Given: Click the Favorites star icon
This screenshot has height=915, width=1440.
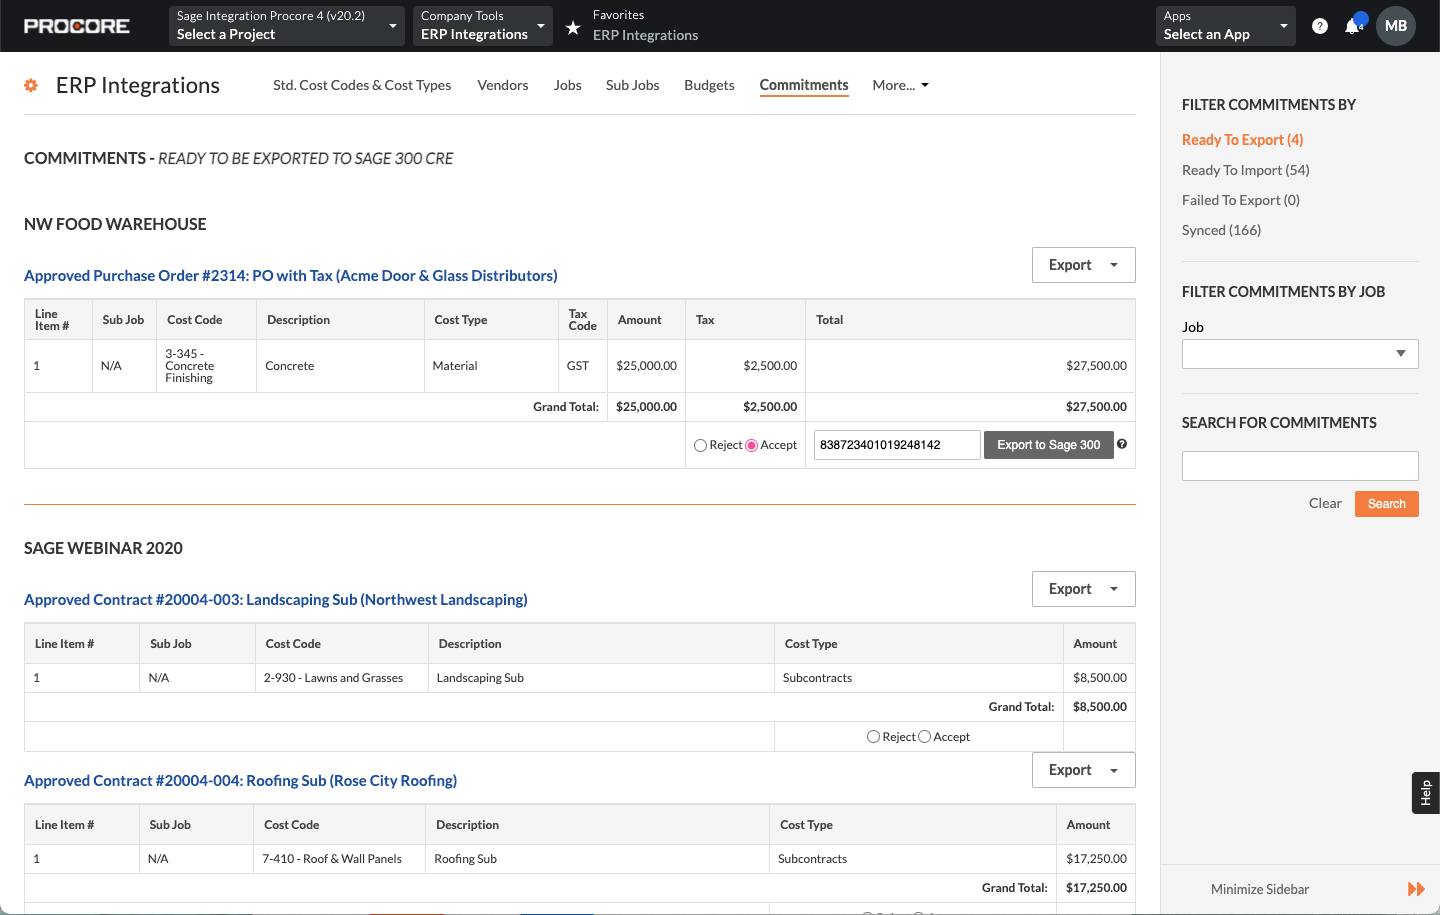Looking at the screenshot, I should (x=573, y=27).
